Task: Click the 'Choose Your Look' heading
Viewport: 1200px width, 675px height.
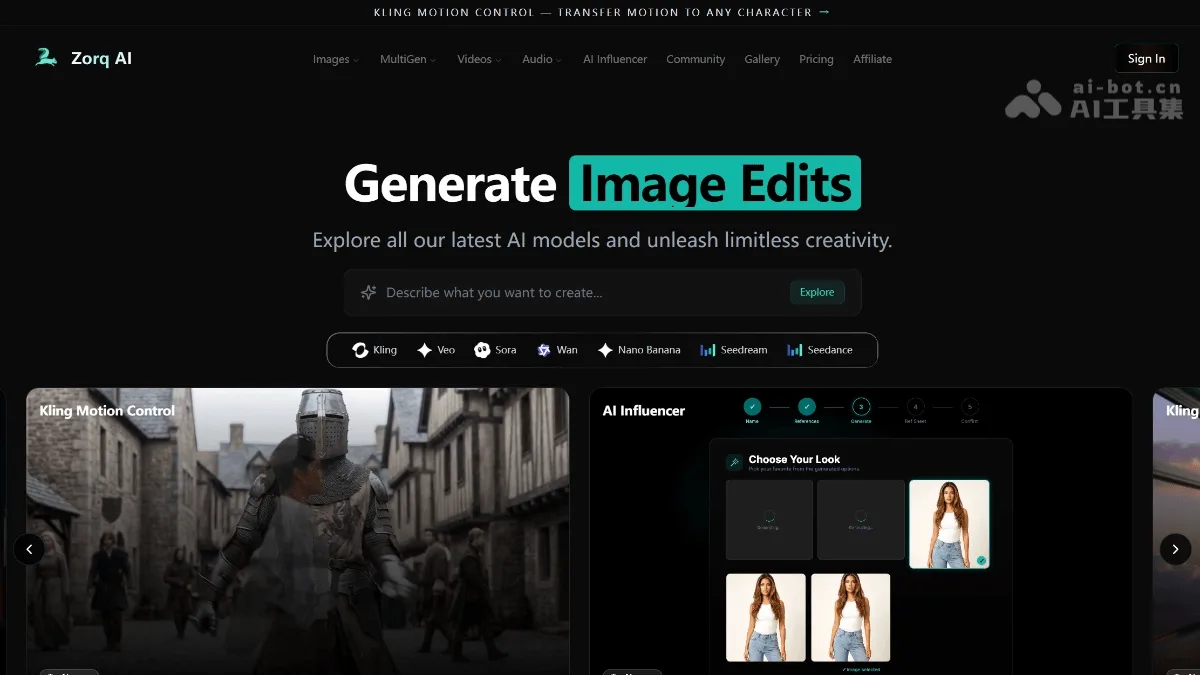Action: pos(794,459)
